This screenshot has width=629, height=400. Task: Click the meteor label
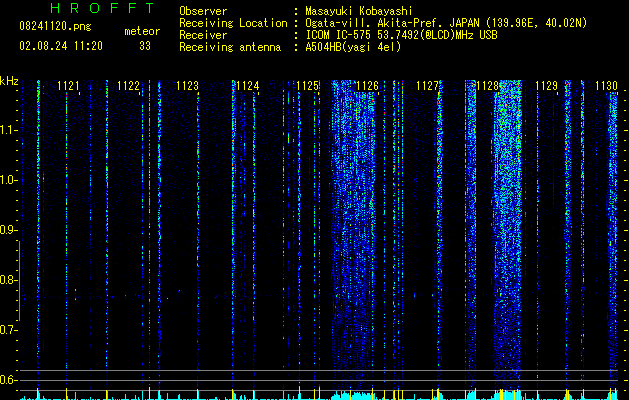(142, 31)
